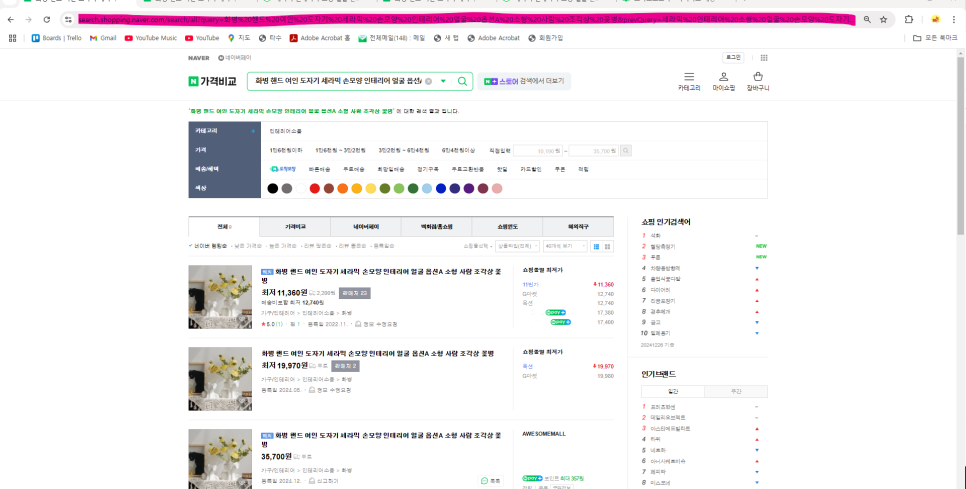Viewport: 966px width, 489px height.
Task: Switch to the 전체 results tab
Action: coord(224,227)
